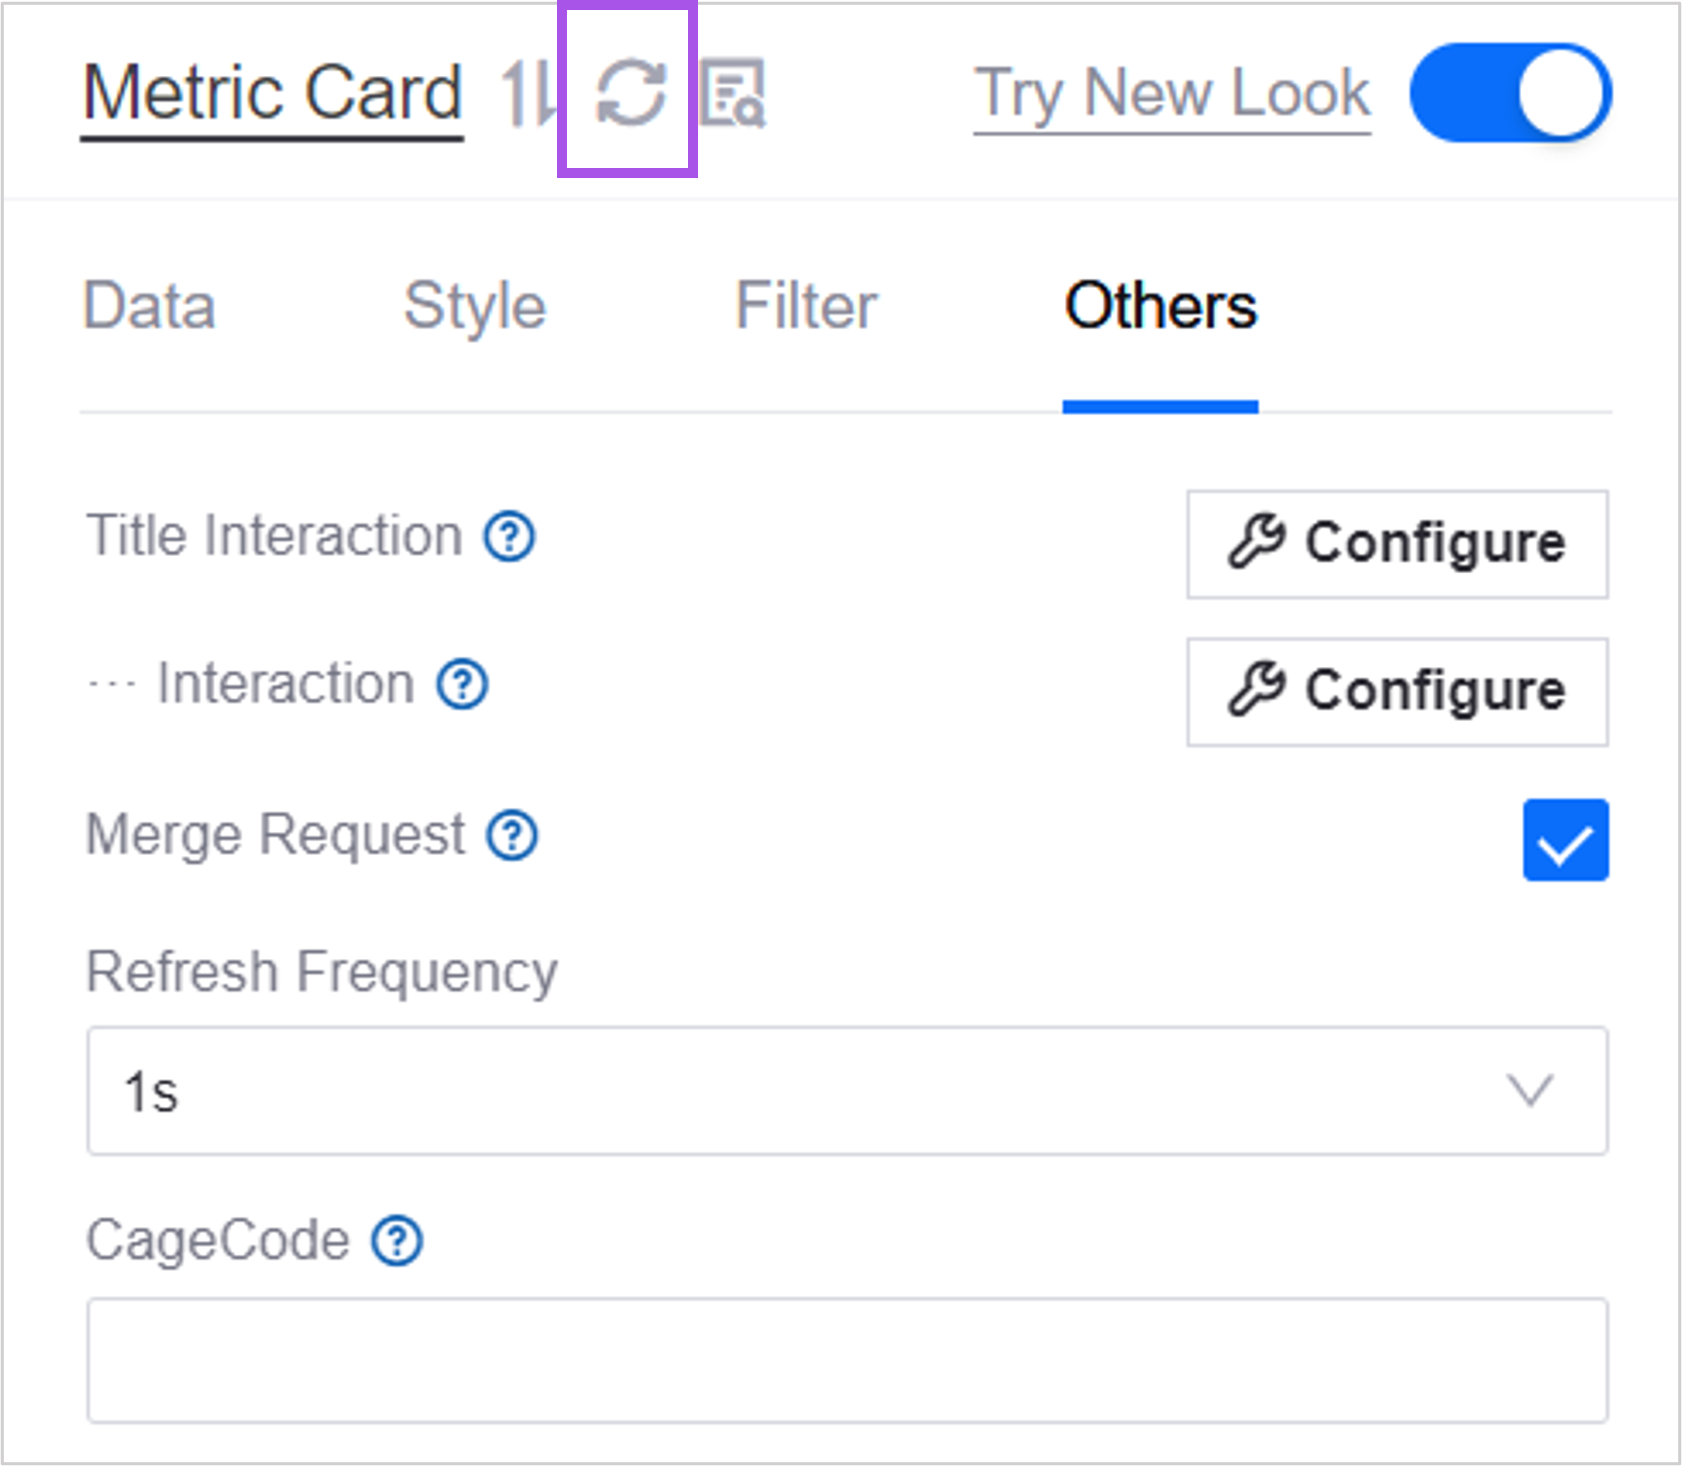Uncheck the Merge Request checkbox

point(1565,840)
